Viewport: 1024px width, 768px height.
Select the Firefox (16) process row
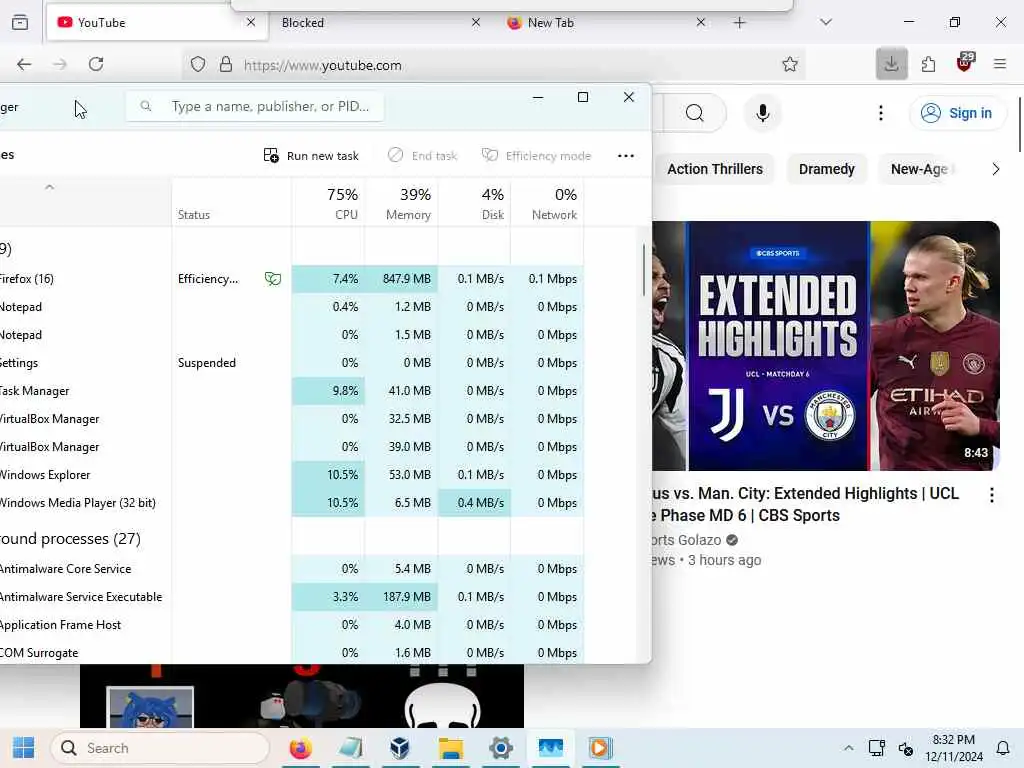292,279
